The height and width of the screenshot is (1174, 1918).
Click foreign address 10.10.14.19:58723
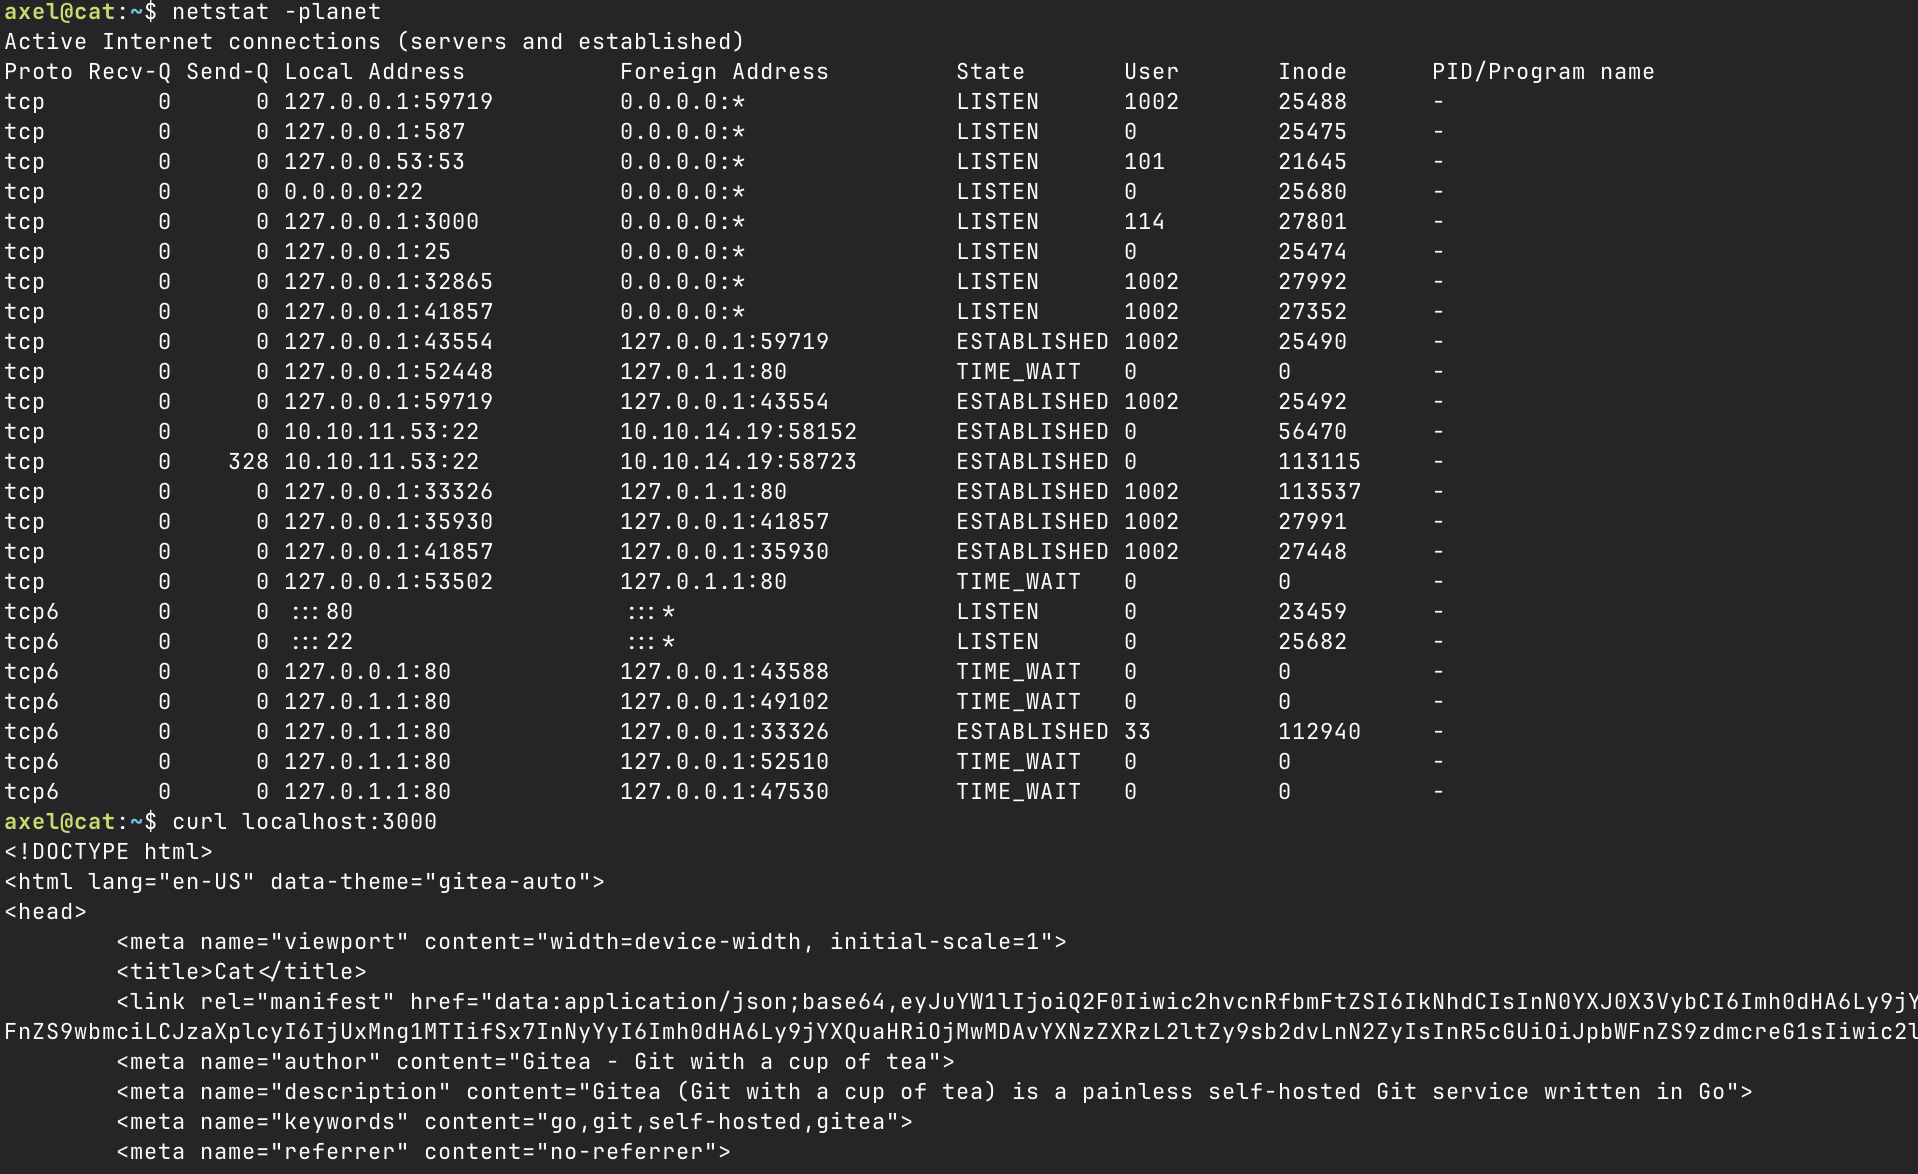point(738,462)
